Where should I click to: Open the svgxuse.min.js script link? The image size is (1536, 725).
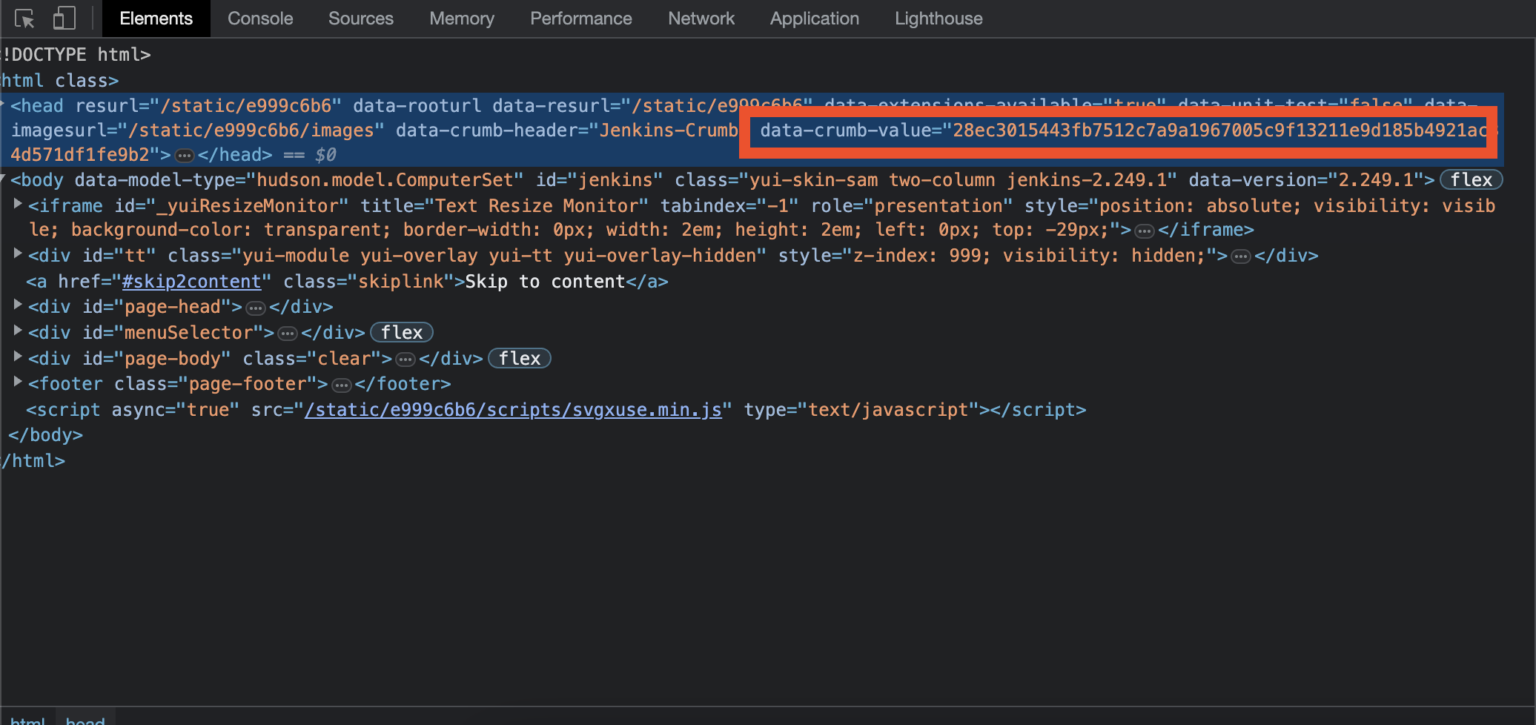coord(513,410)
